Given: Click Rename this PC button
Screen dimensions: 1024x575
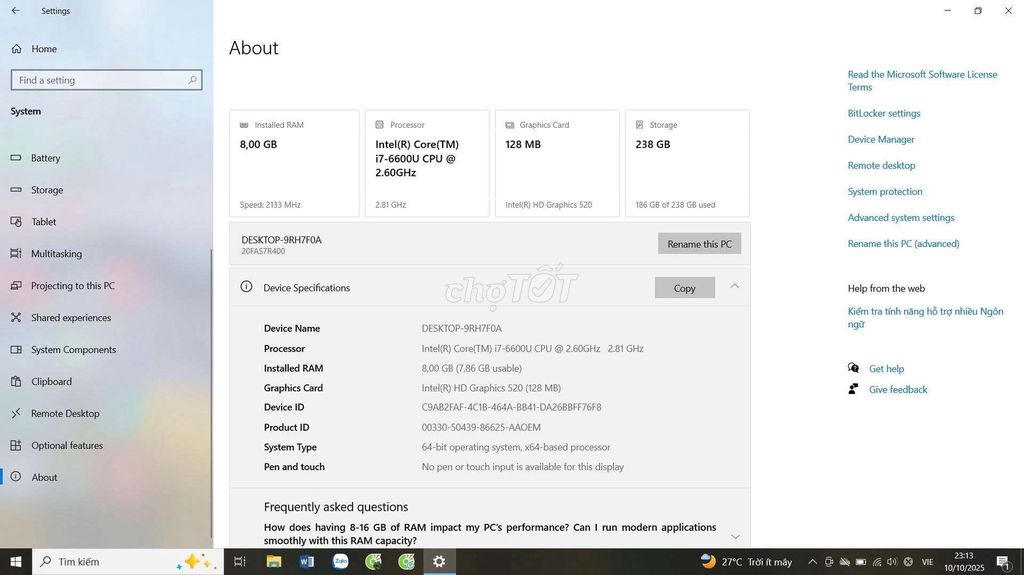Looking at the screenshot, I should click(699, 244).
